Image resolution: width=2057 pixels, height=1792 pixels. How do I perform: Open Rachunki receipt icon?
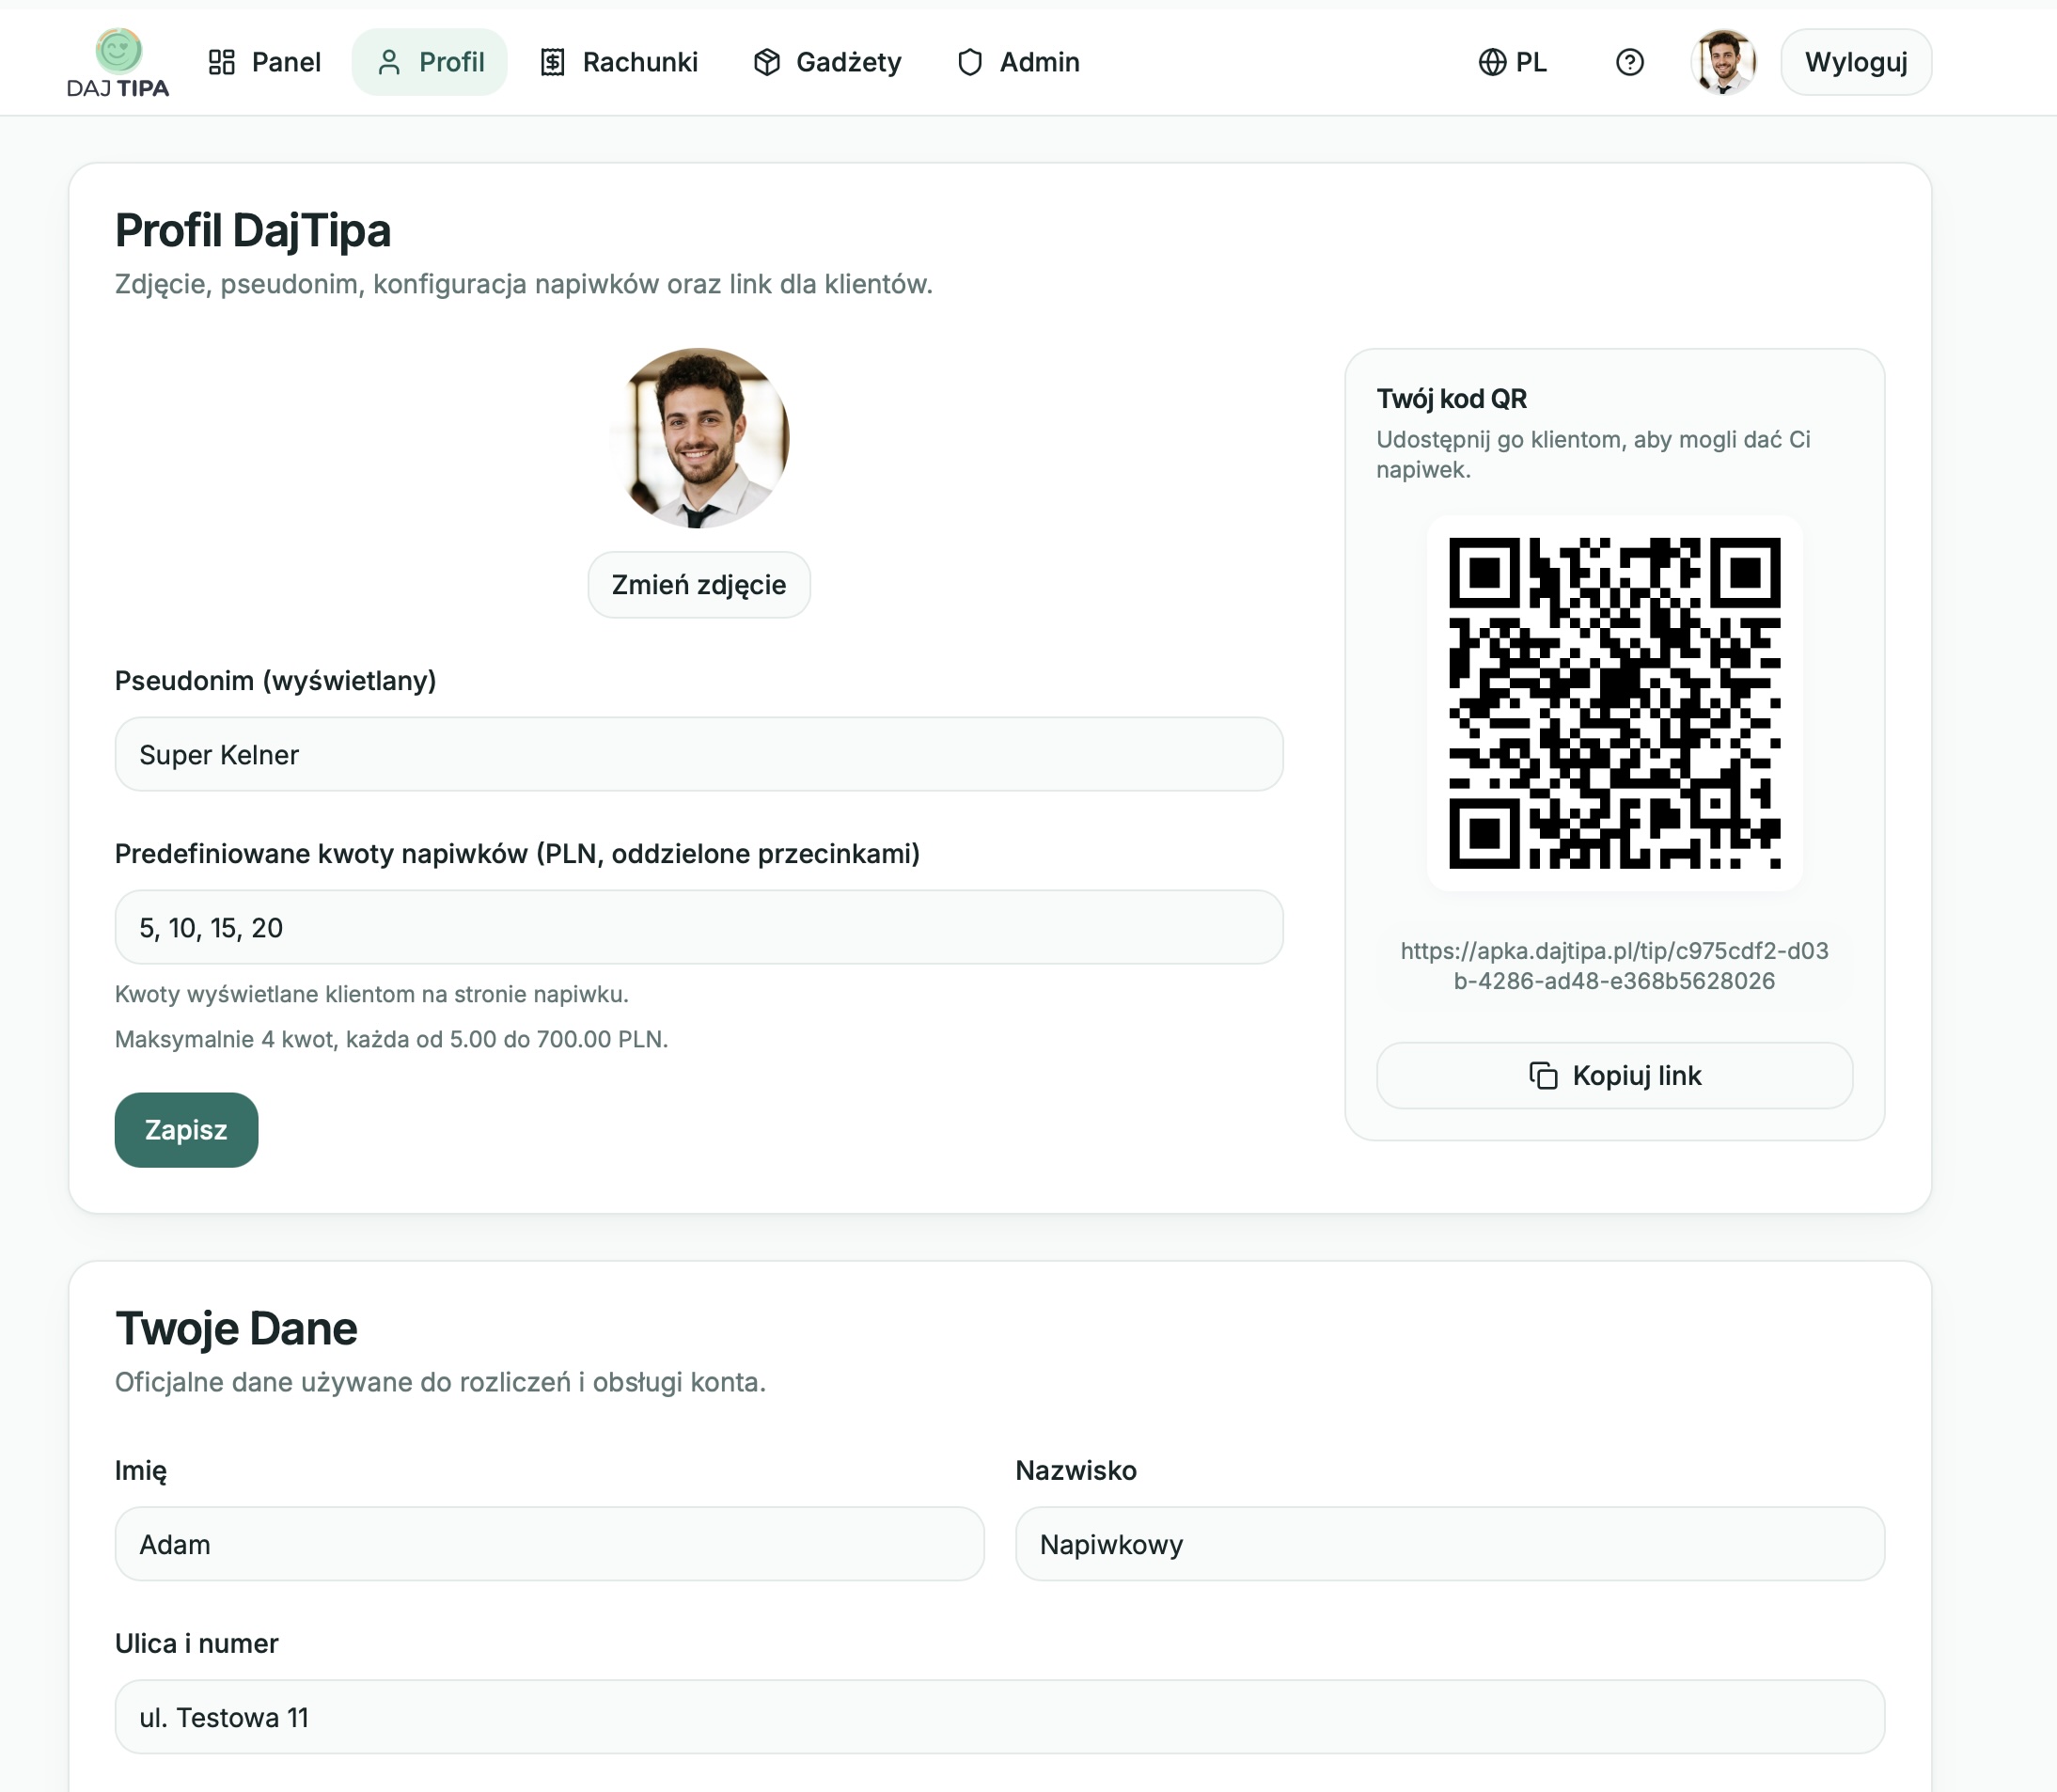553,62
